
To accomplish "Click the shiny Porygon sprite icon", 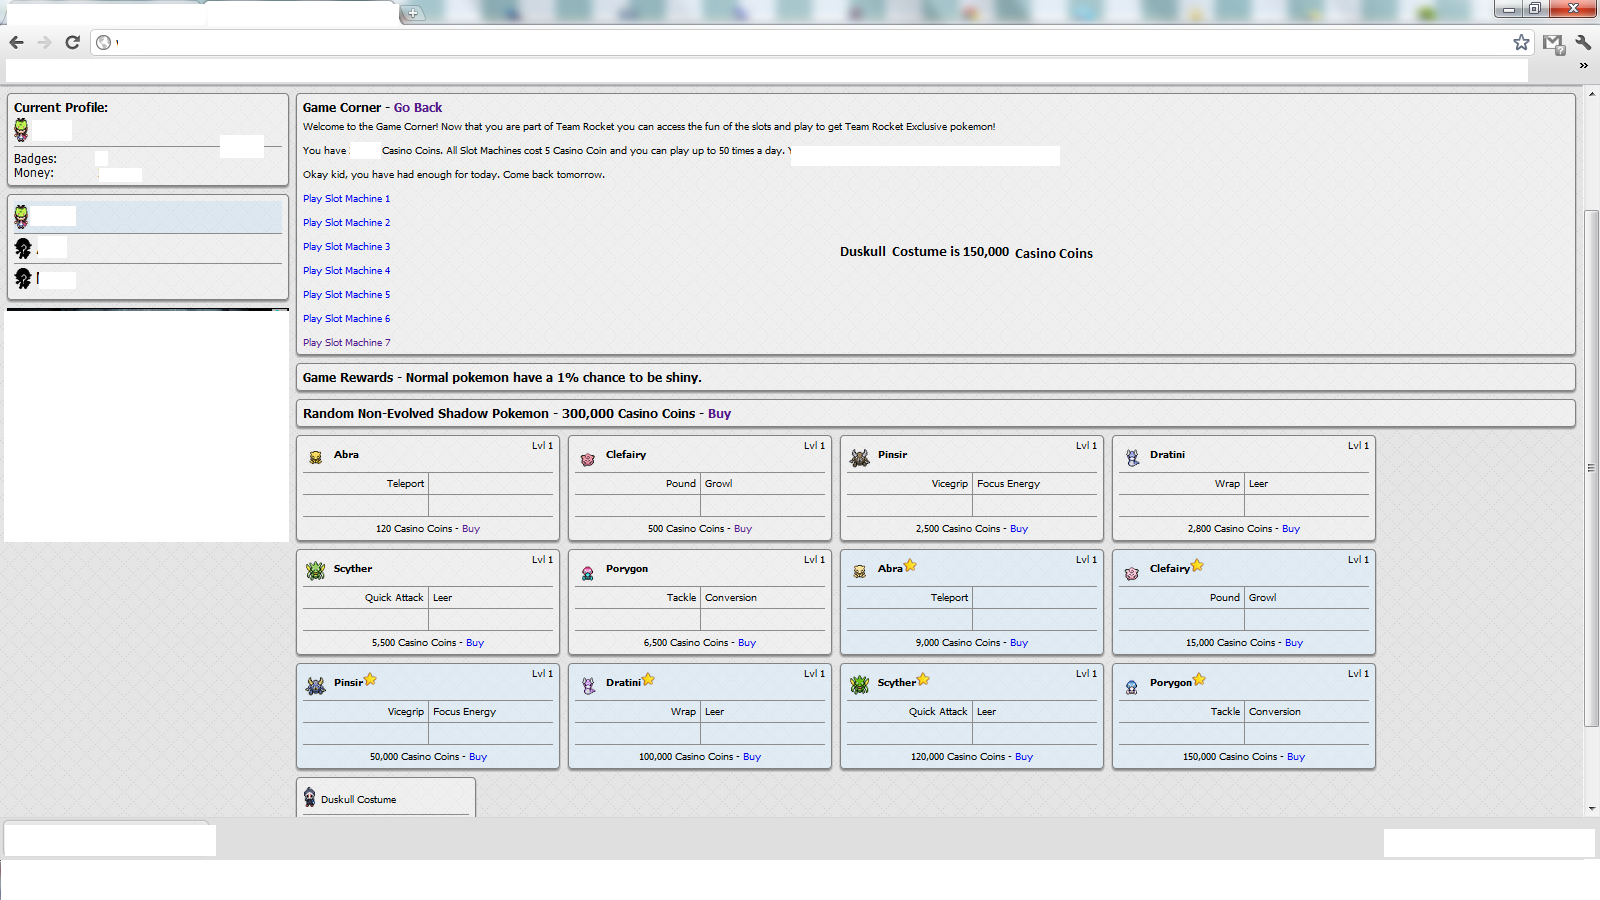I will (1131, 687).
